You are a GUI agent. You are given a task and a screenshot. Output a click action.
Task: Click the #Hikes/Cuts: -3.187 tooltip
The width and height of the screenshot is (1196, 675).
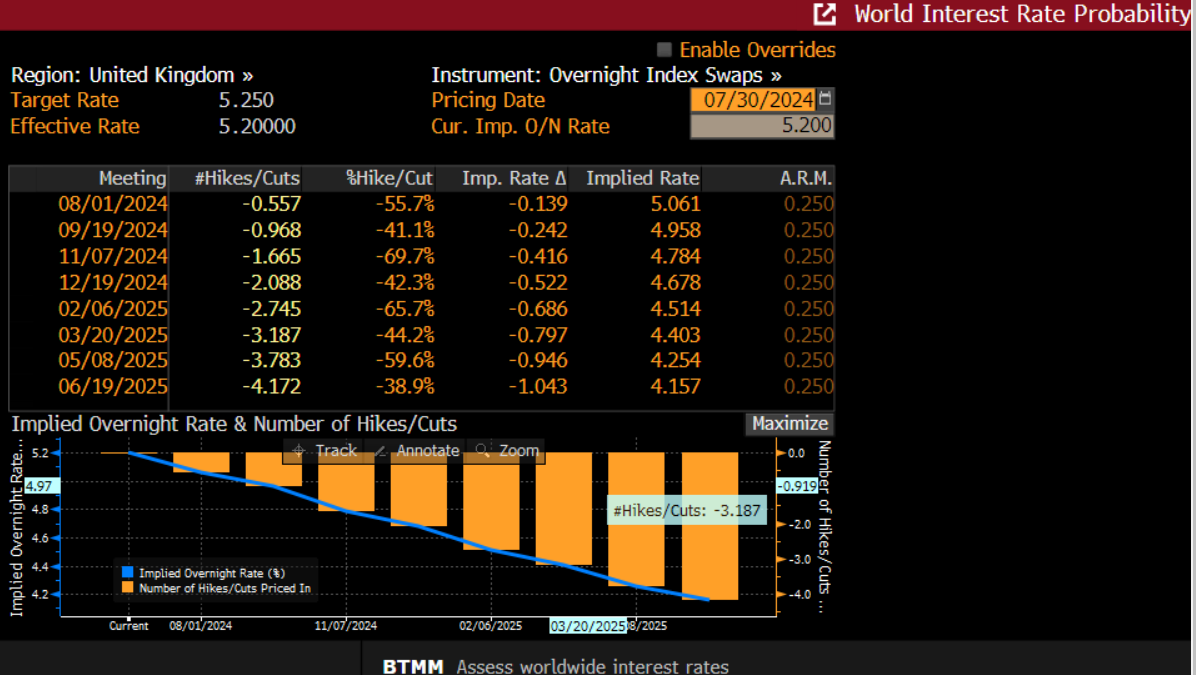tap(687, 510)
